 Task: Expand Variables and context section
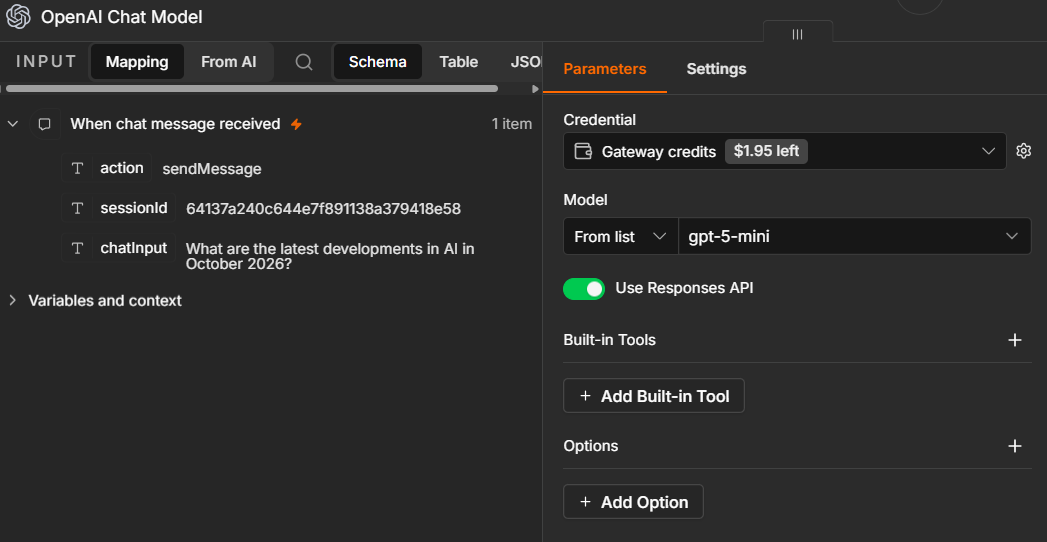[13, 300]
